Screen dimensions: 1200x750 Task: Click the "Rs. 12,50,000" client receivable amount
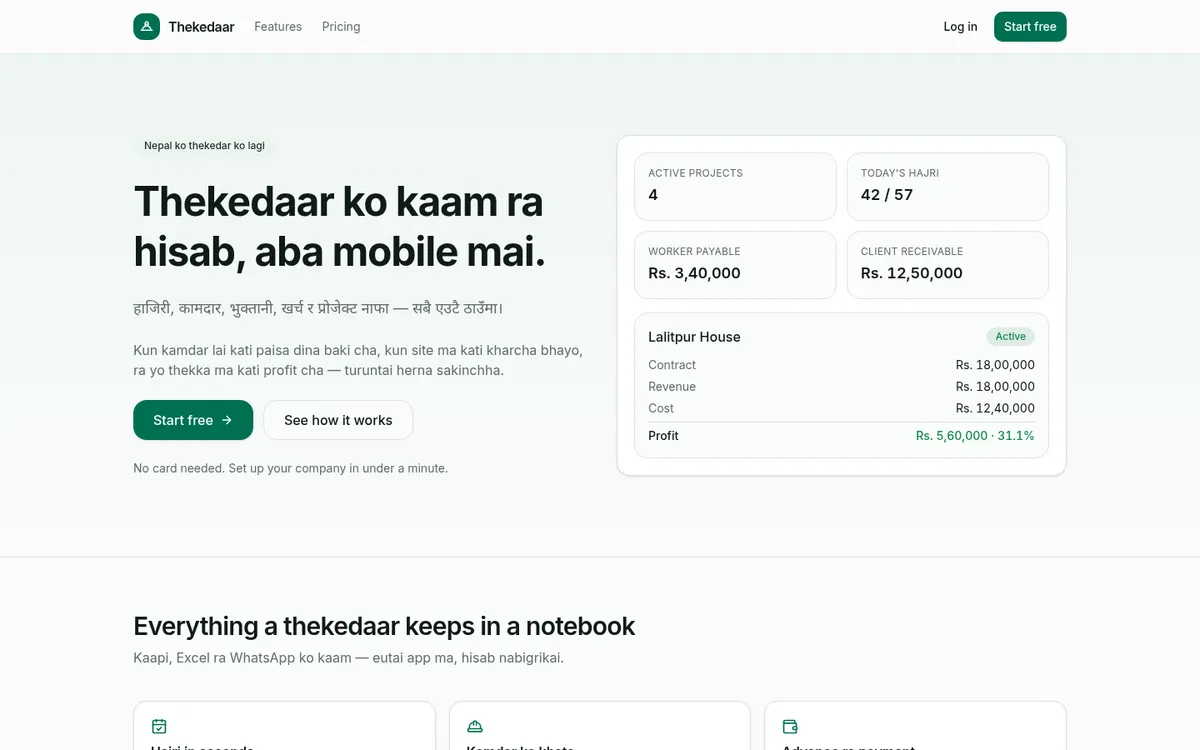point(912,273)
